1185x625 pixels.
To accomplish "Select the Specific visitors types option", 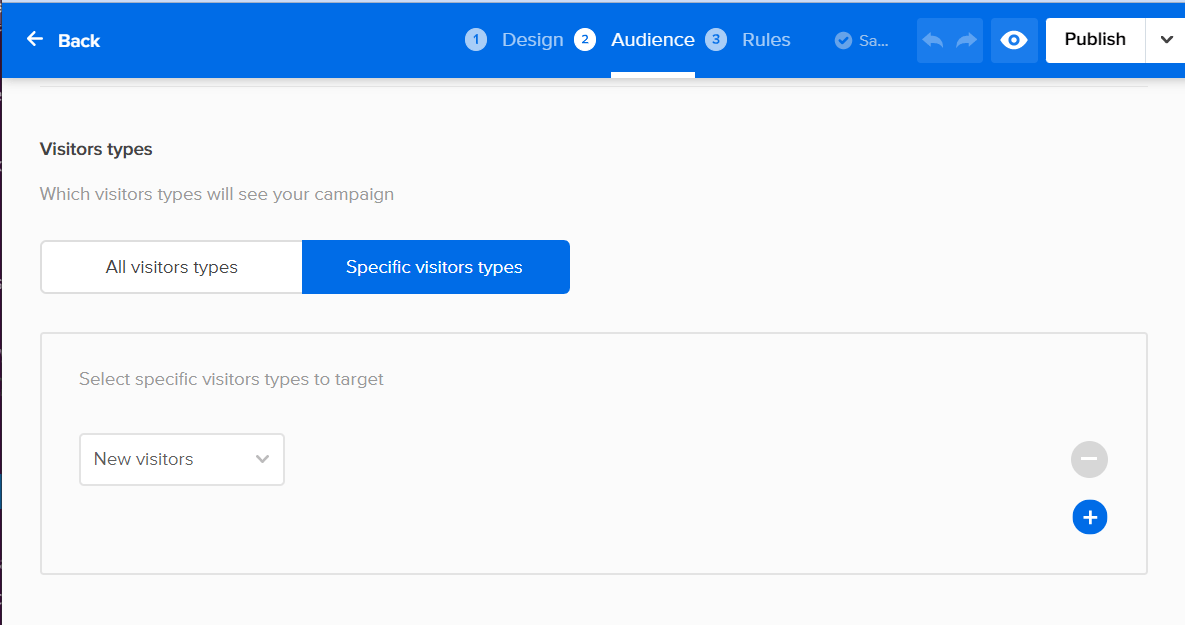I will coord(435,267).
